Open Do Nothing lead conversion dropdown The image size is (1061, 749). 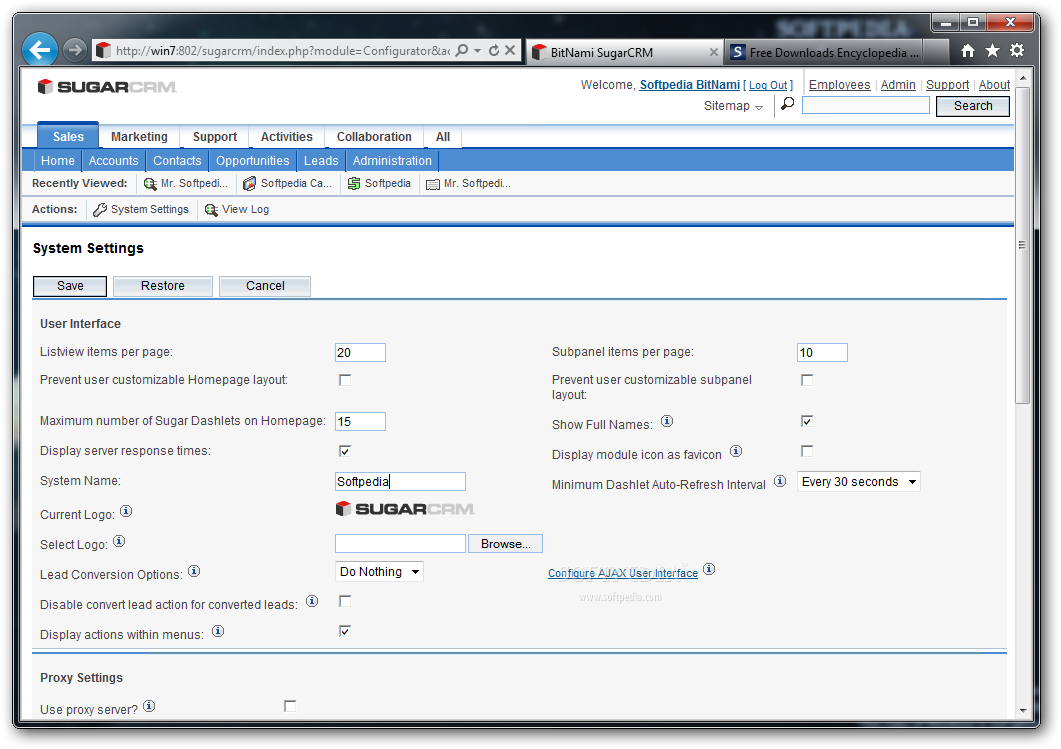coord(379,572)
